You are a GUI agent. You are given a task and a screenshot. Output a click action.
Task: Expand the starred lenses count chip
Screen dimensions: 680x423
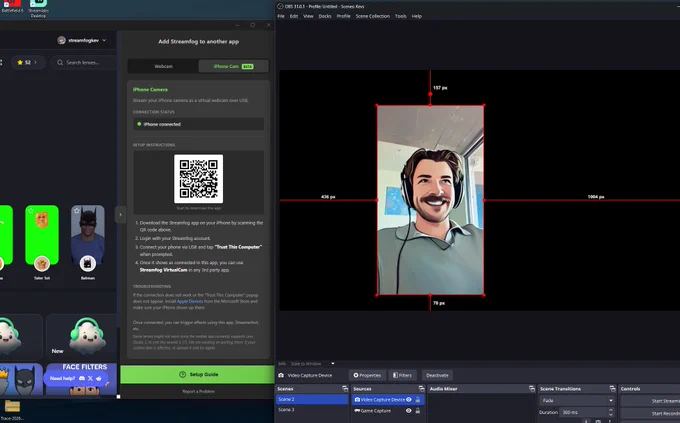27,62
